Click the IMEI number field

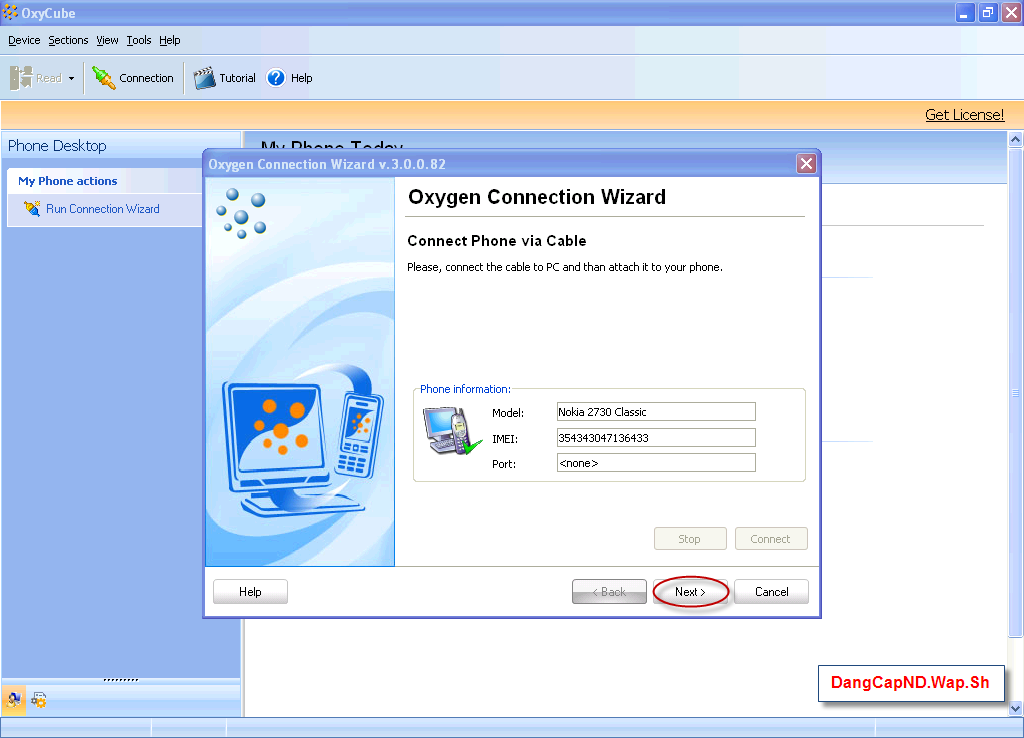tap(656, 438)
